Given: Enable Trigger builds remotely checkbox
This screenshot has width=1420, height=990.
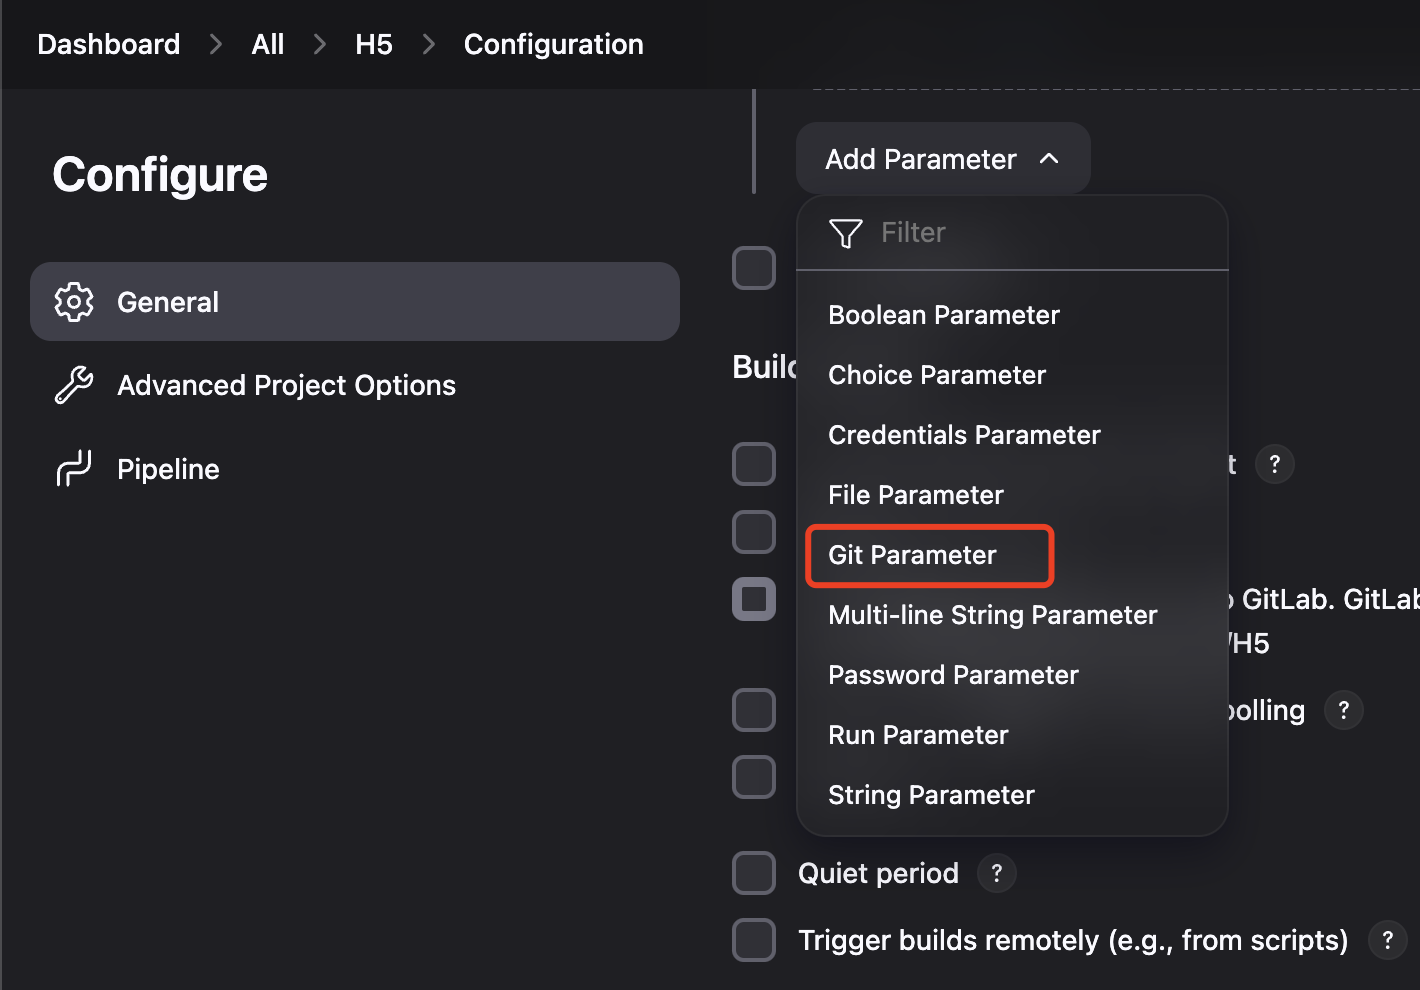Looking at the screenshot, I should pyautogui.click(x=754, y=940).
